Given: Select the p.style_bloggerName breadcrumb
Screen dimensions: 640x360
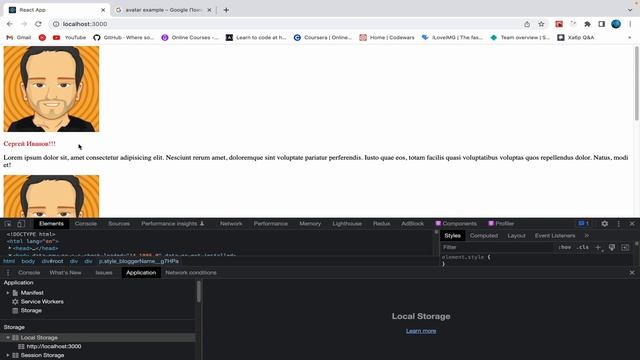Looking at the screenshot, I should coord(139,261).
